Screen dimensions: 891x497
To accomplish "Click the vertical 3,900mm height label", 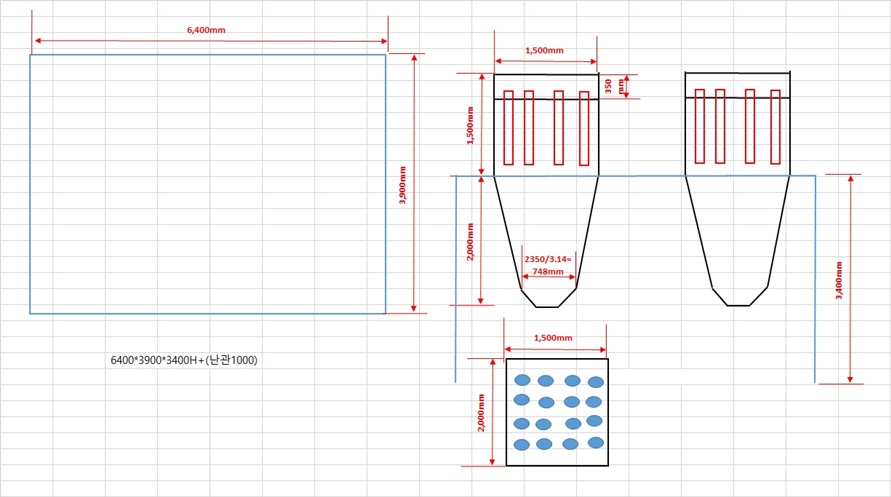I will tap(402, 186).
